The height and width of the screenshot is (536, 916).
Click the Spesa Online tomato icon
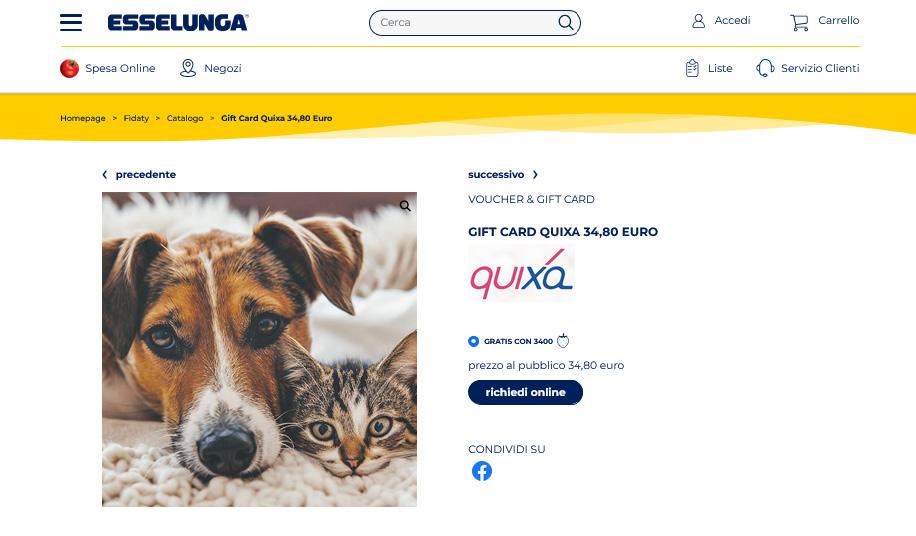[x=70, y=68]
